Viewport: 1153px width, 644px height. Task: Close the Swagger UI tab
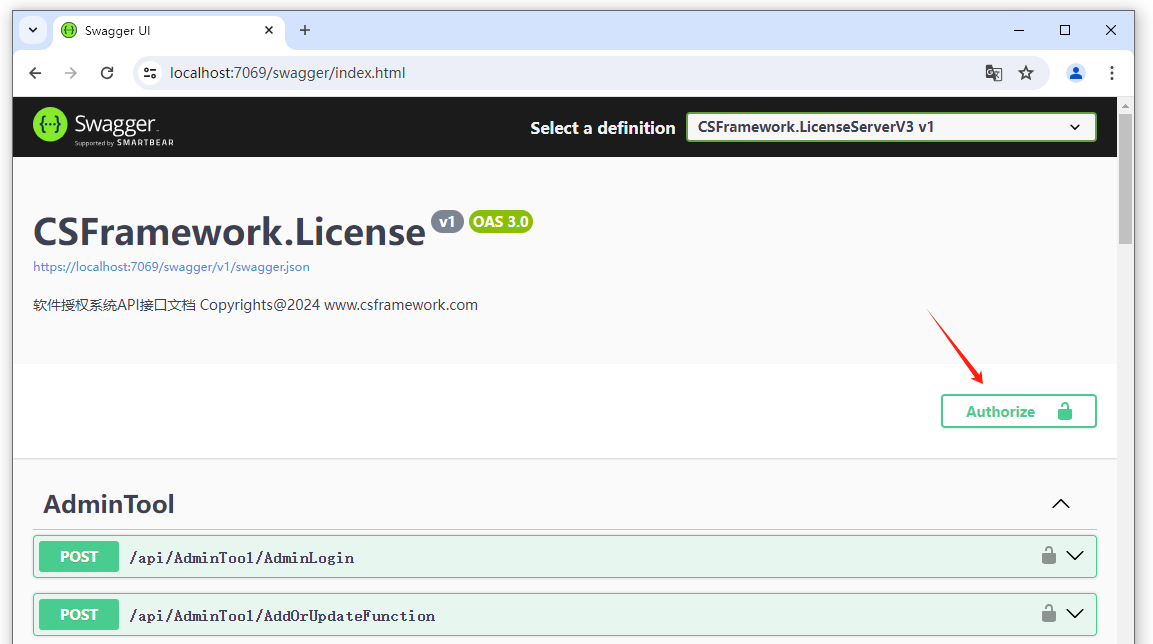pyautogui.click(x=269, y=30)
